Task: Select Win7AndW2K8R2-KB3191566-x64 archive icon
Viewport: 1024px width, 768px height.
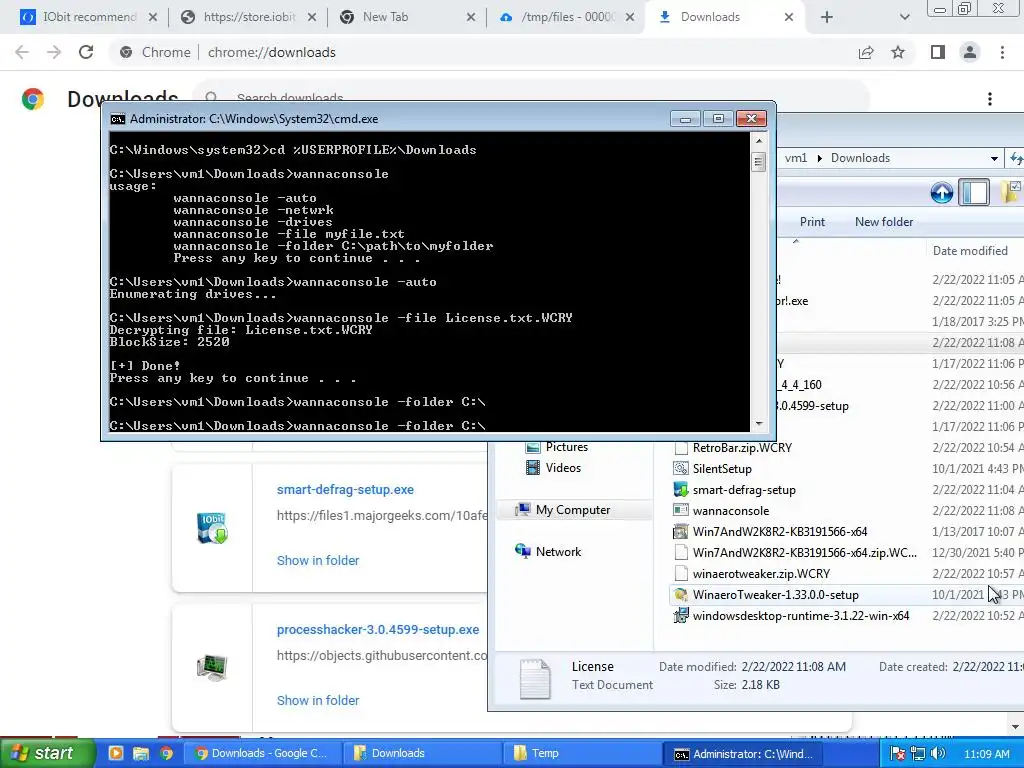Action: 680,532
